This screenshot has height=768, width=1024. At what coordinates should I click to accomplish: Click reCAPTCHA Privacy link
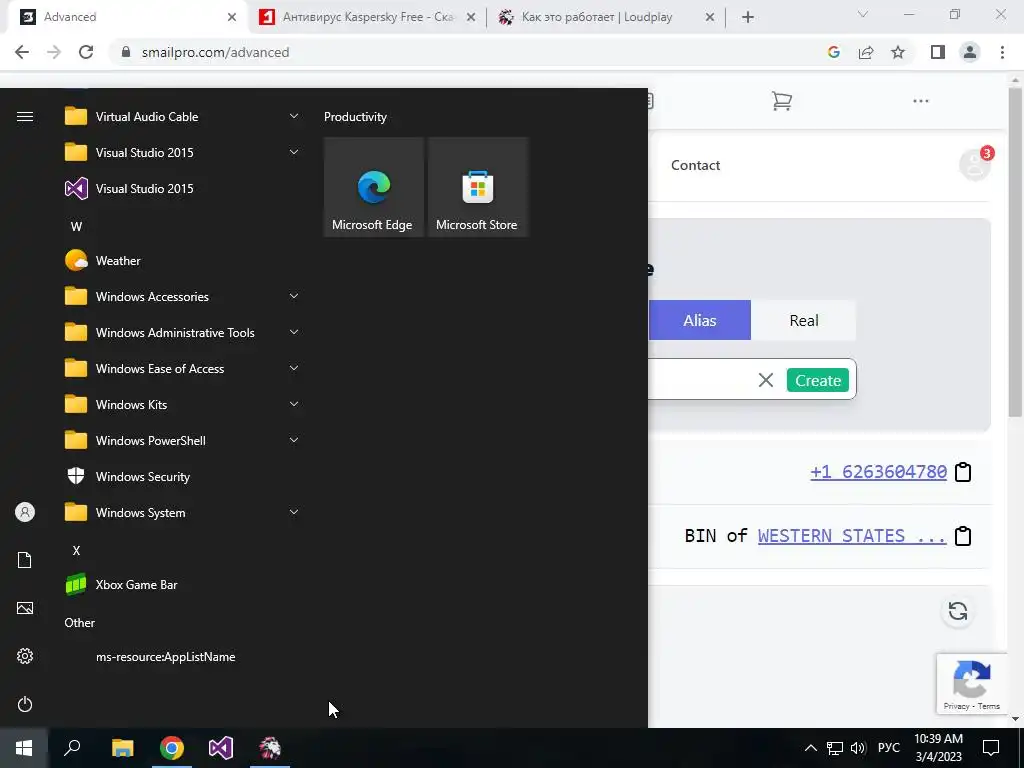click(956, 706)
